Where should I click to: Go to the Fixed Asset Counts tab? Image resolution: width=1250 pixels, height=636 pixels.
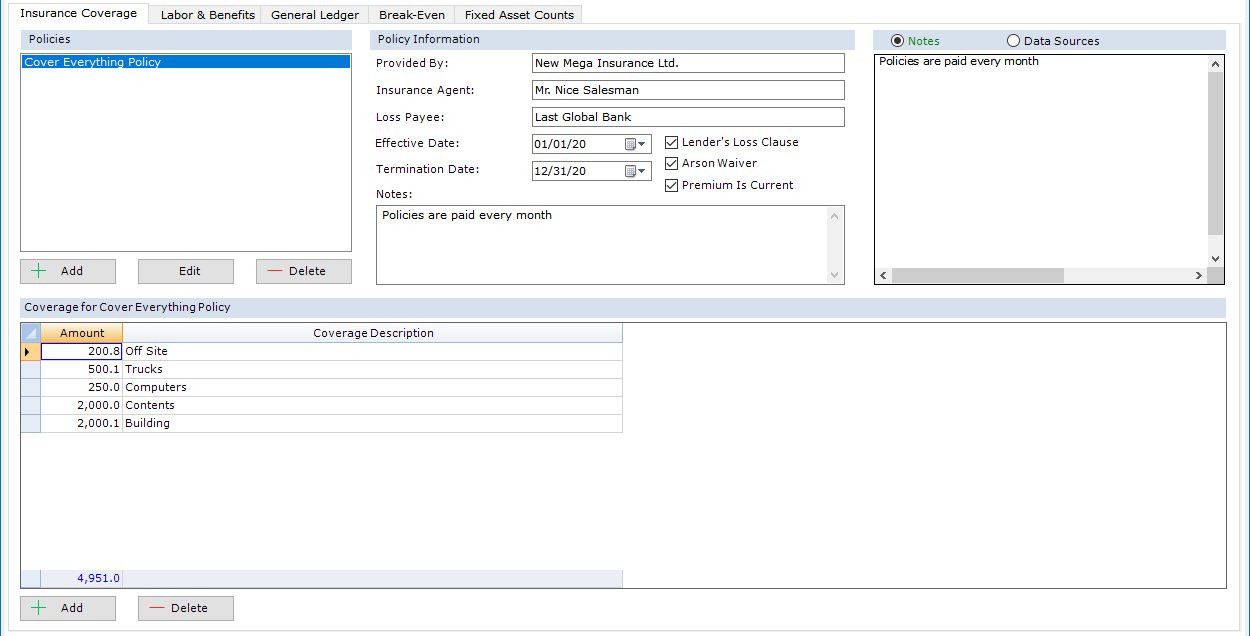click(x=519, y=15)
